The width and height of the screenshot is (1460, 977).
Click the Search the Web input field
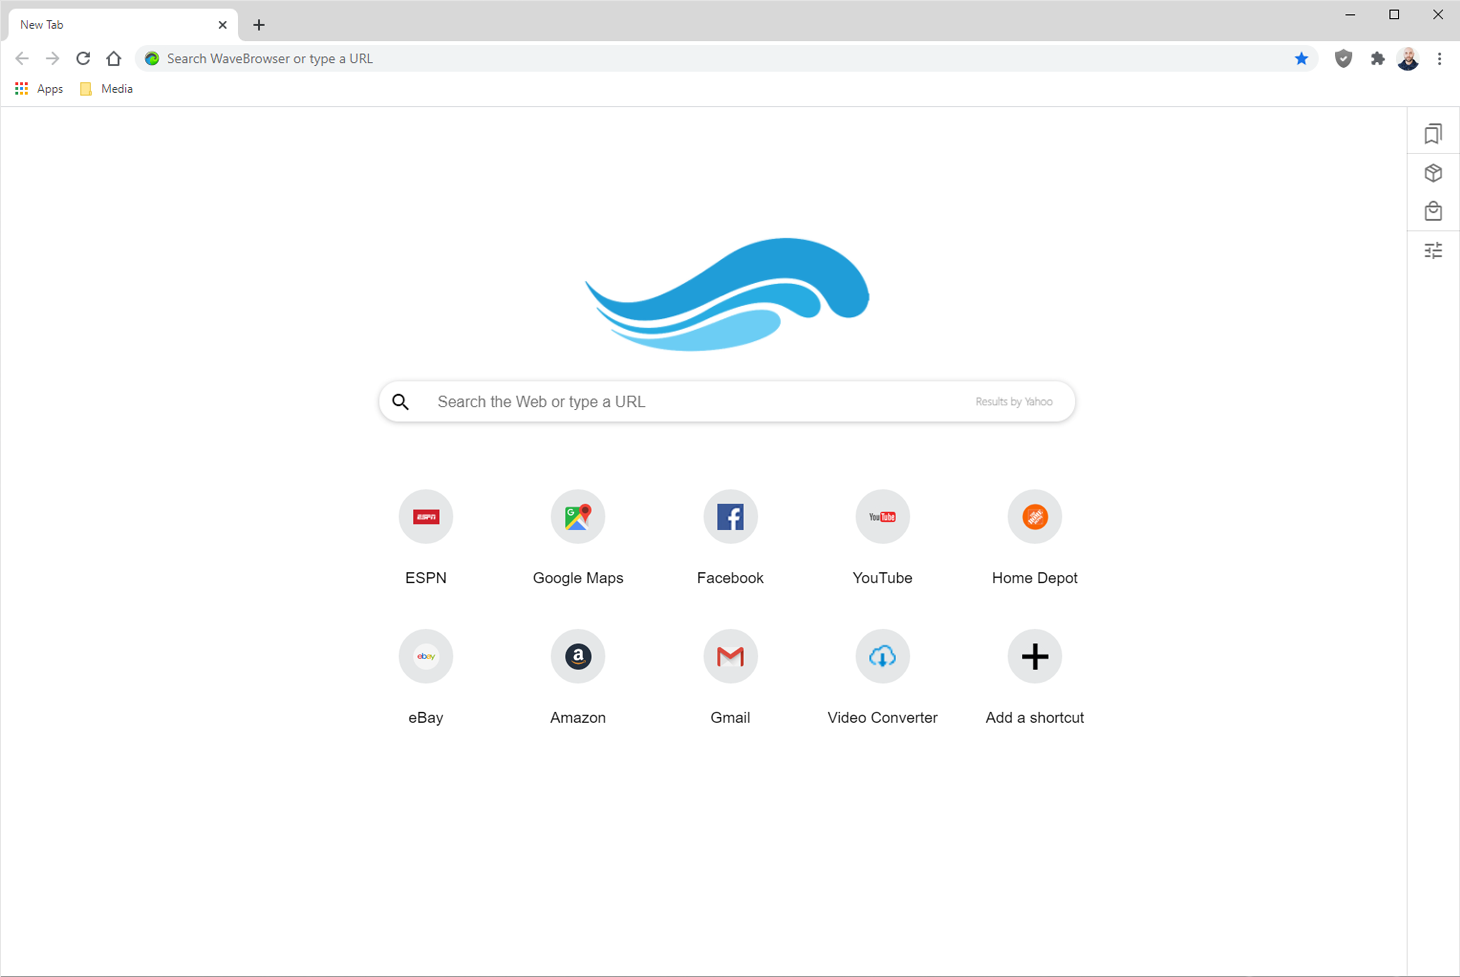pos(700,402)
